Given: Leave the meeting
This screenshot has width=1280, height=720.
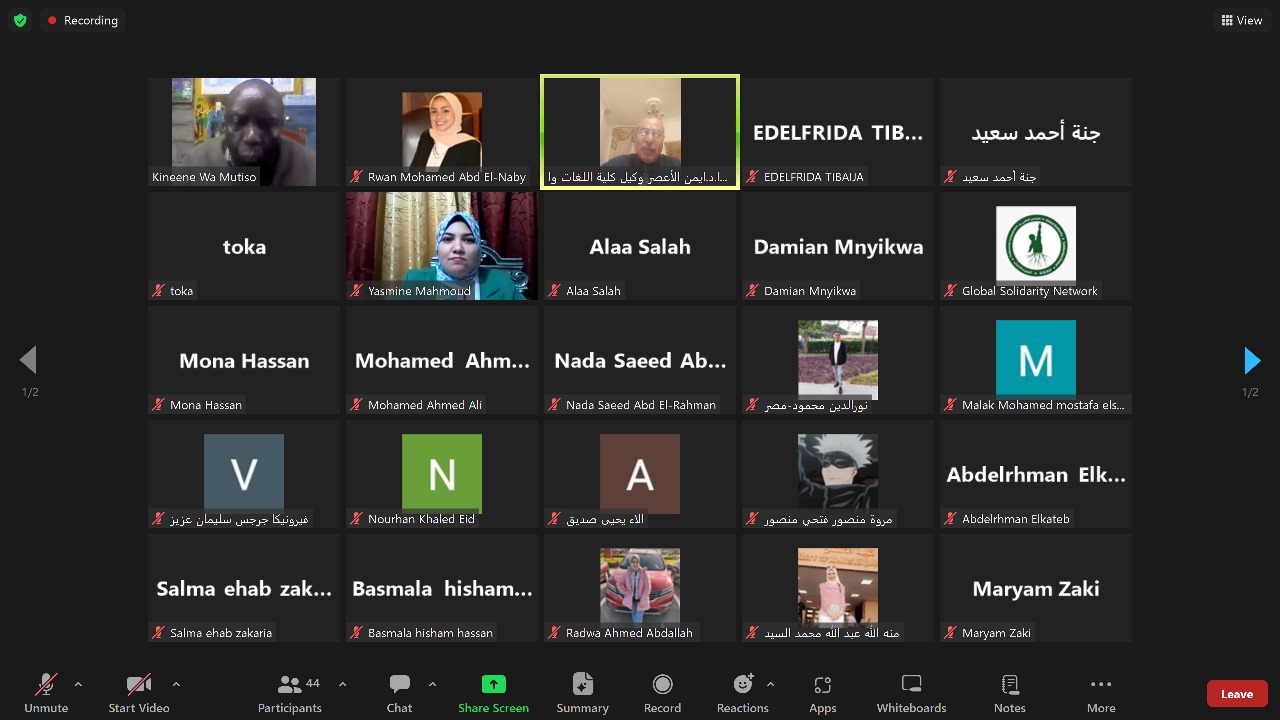Looking at the screenshot, I should click(1237, 693).
